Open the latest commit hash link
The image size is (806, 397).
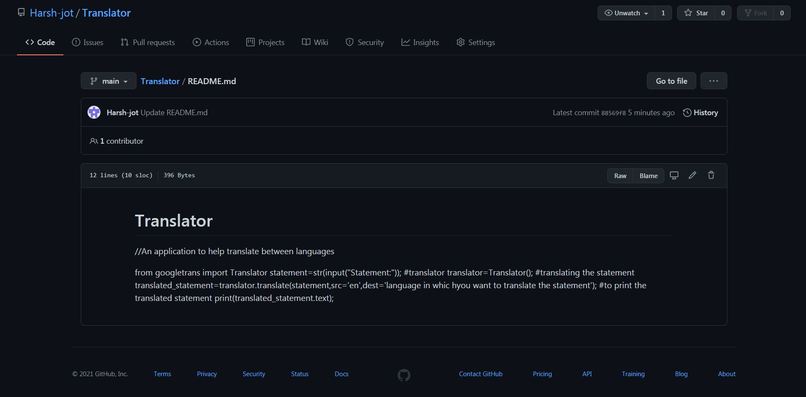coord(613,113)
